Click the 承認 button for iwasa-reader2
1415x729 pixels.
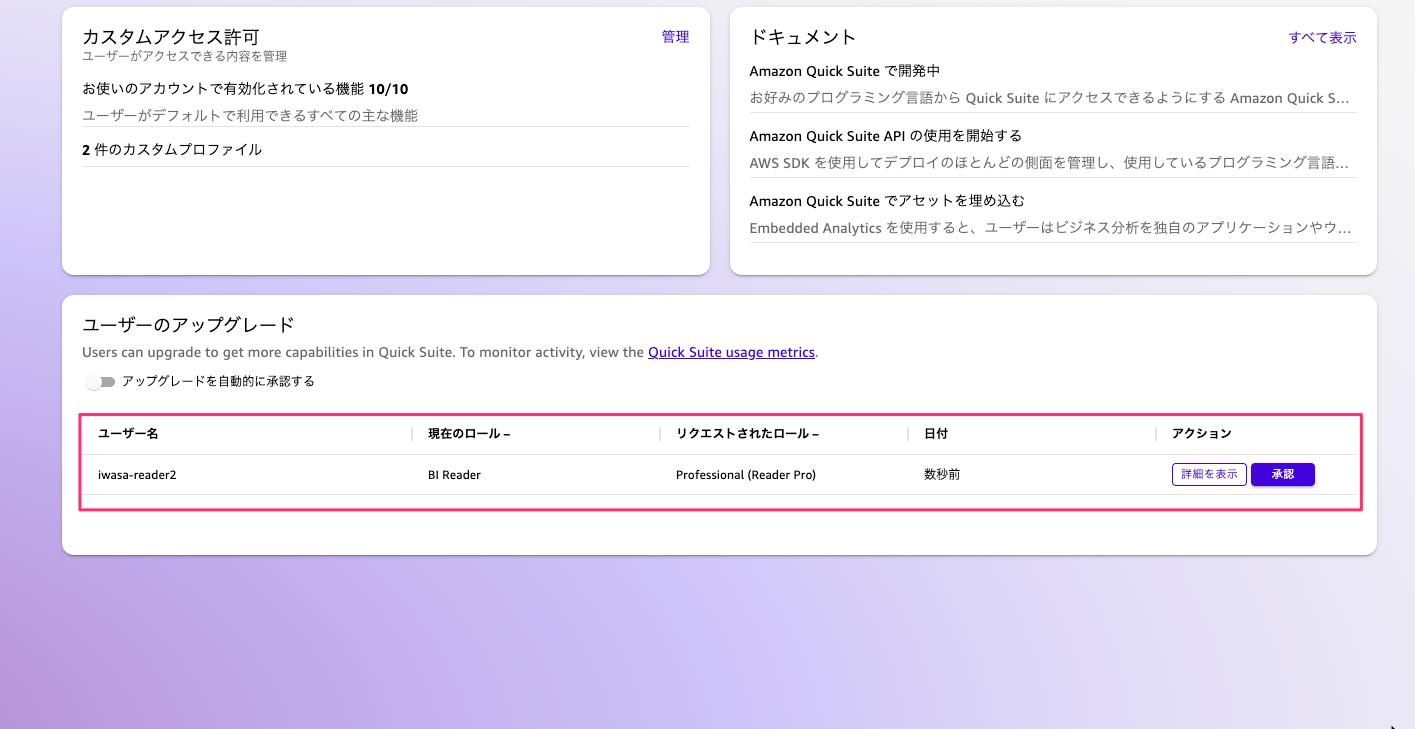1282,474
